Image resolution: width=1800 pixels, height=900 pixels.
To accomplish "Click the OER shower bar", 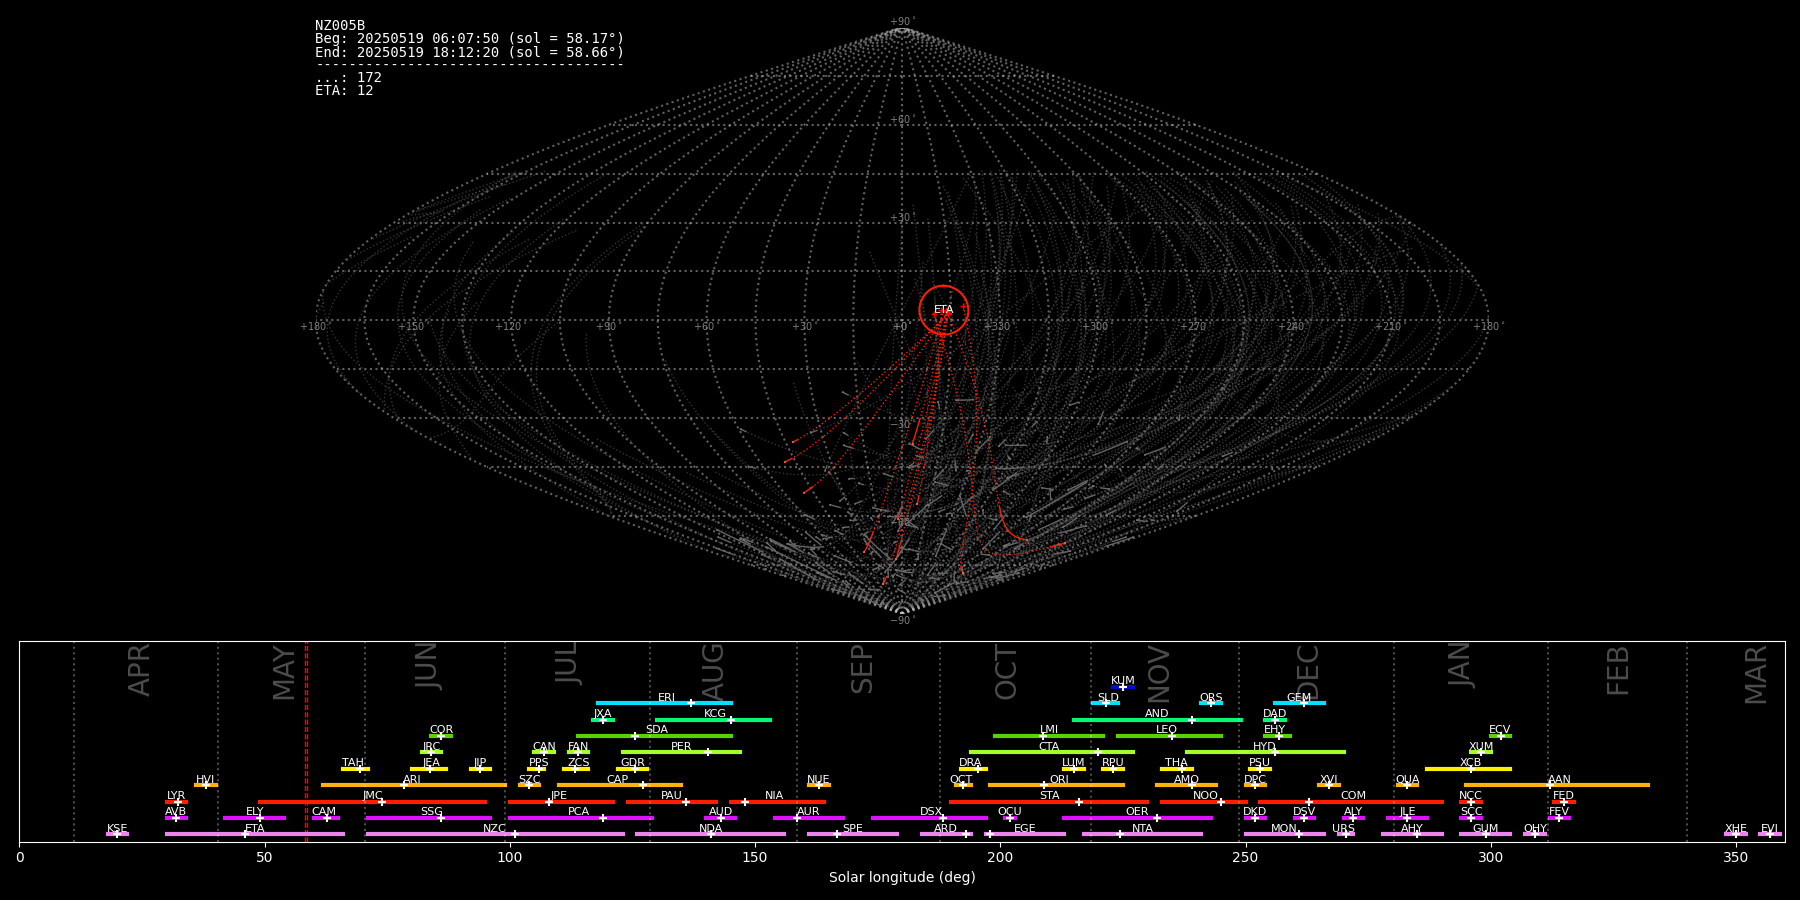I will tap(1137, 818).
